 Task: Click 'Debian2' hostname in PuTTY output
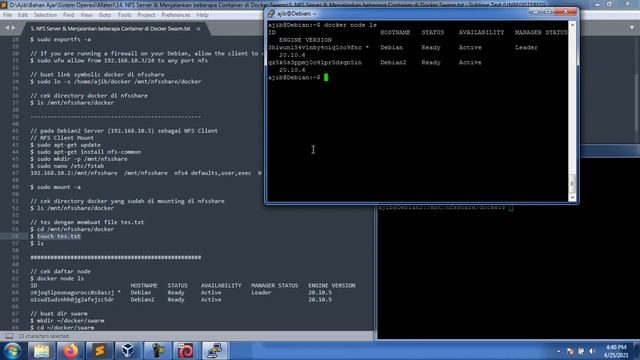point(393,62)
